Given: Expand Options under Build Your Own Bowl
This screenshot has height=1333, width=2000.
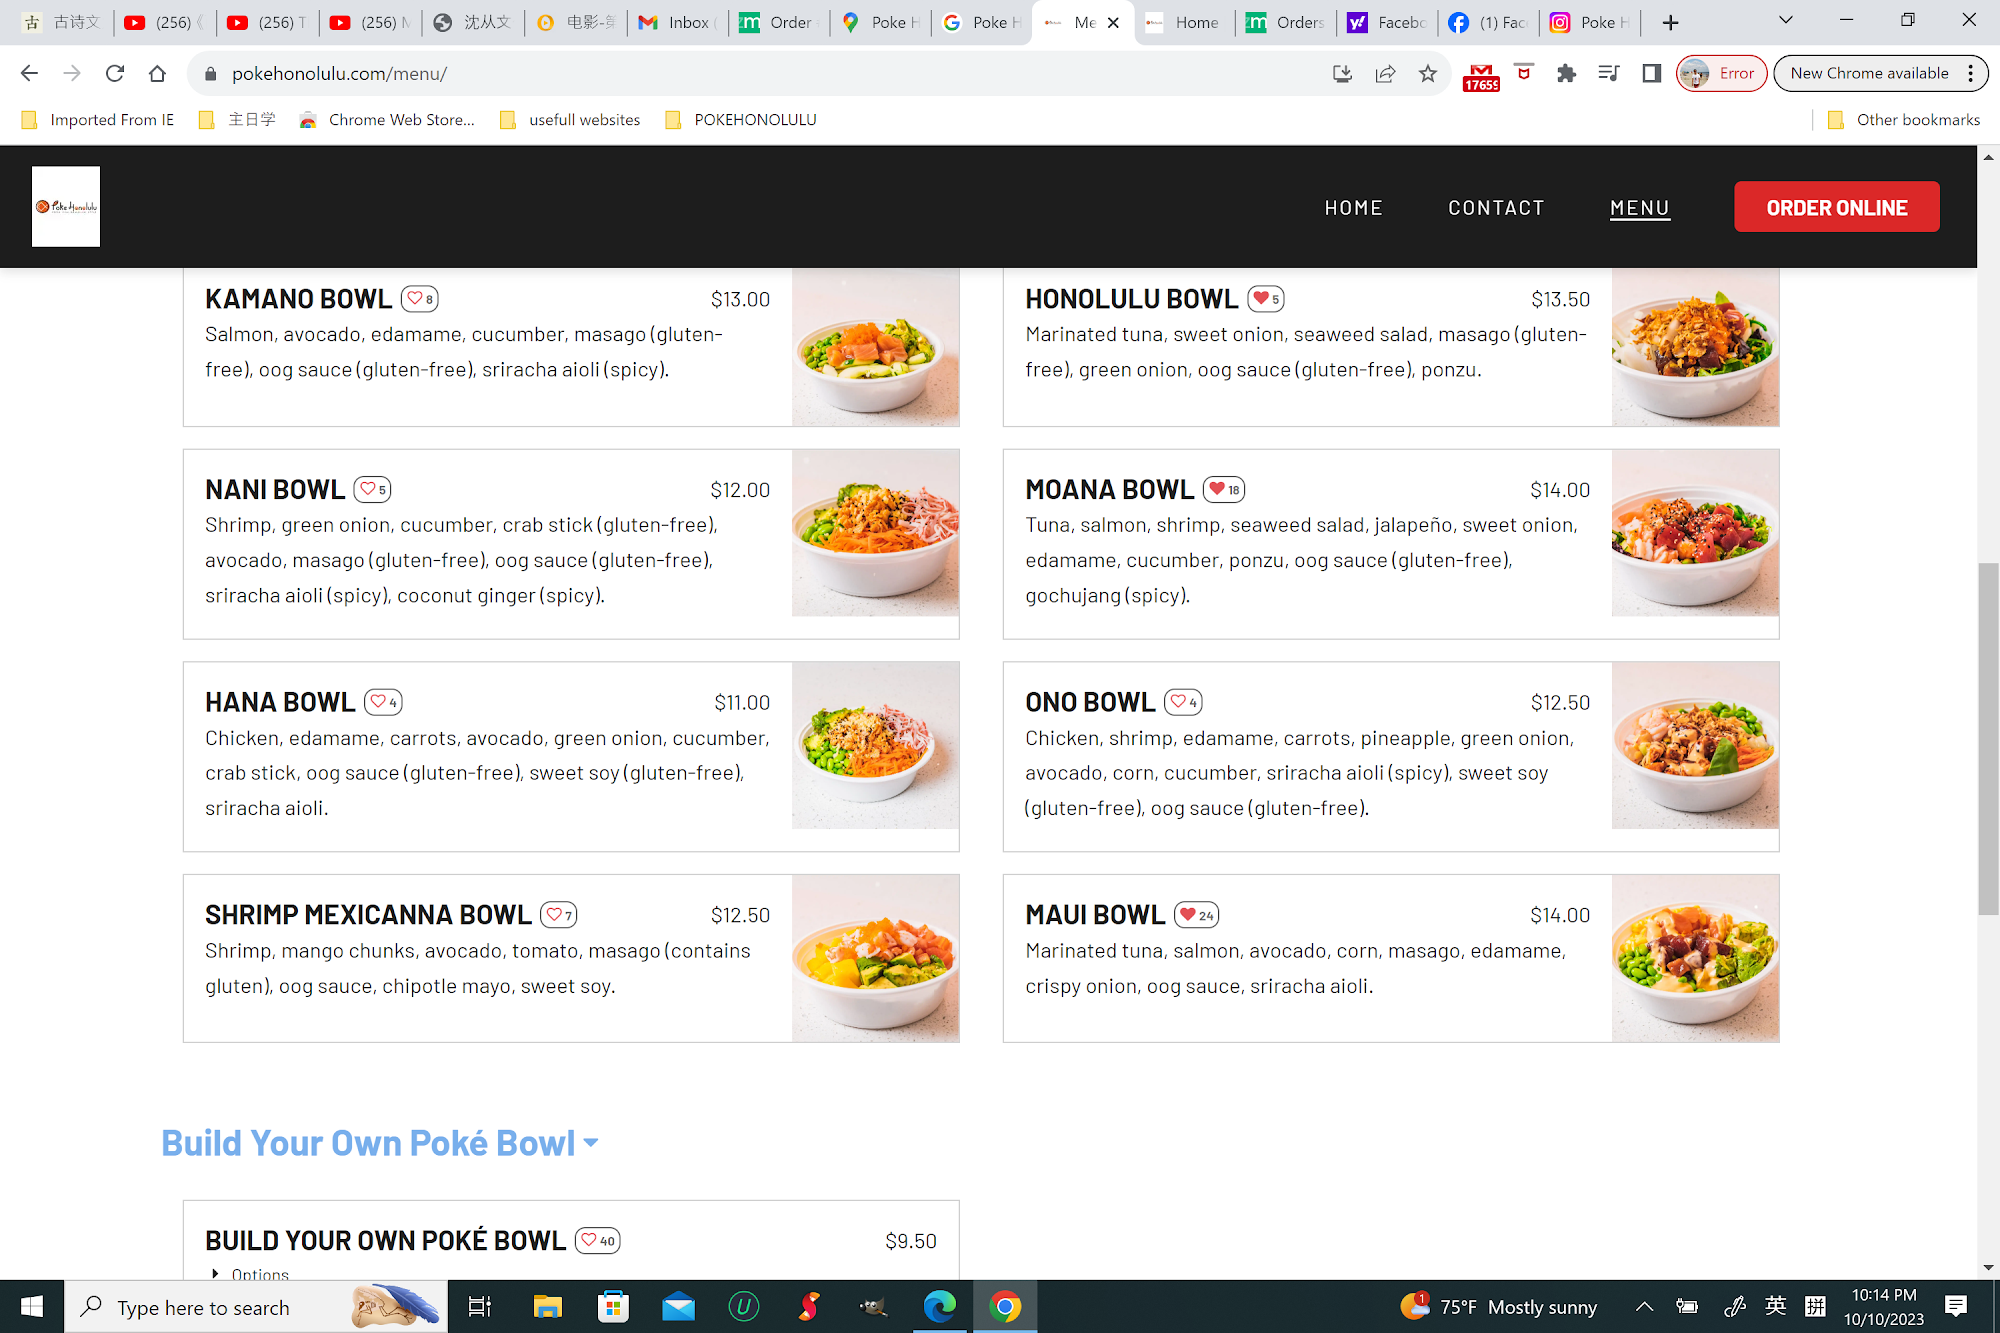Looking at the screenshot, I should [x=250, y=1274].
